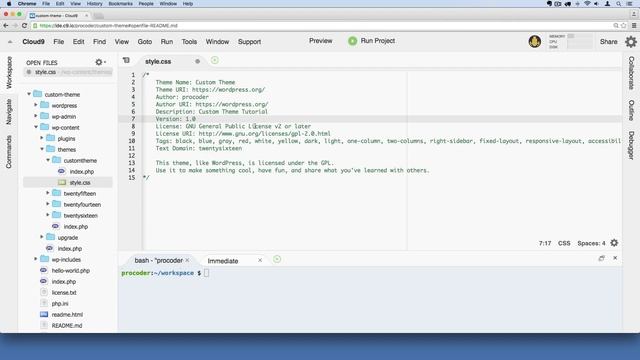Image resolution: width=640 pixels, height=360 pixels.
Task: Expand the twentyfourteen folder
Action: pyautogui.click(x=48, y=204)
